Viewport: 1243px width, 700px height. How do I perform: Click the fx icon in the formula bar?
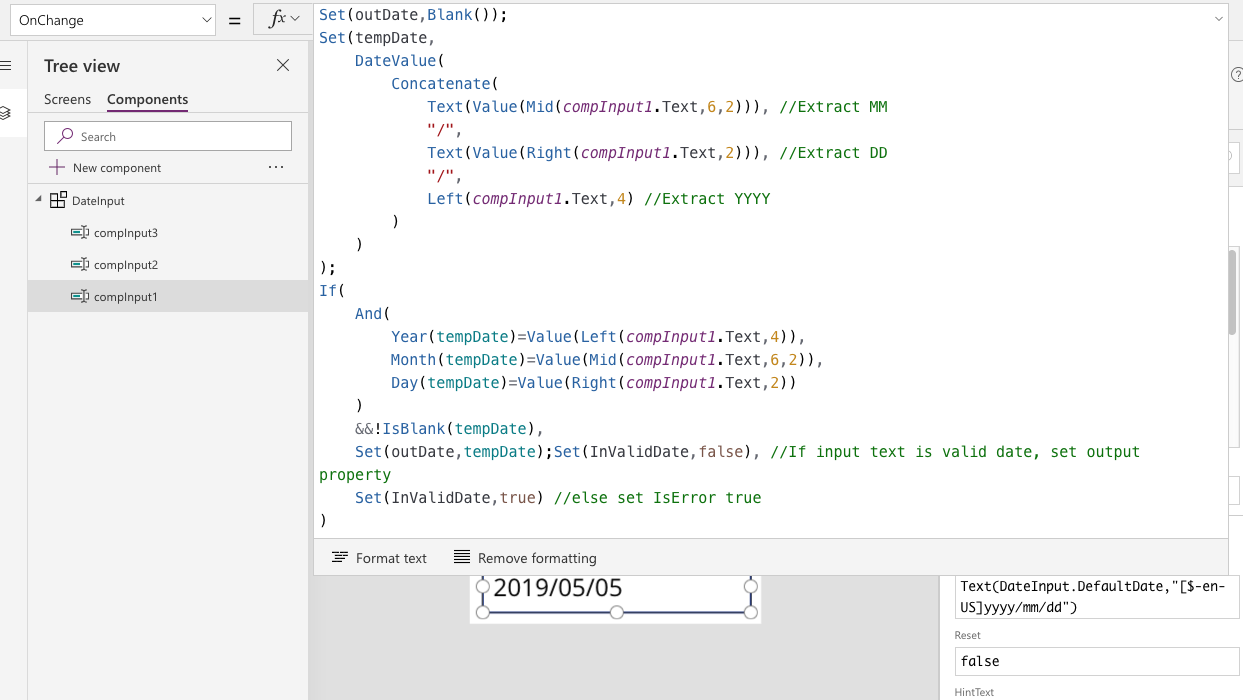coord(277,19)
